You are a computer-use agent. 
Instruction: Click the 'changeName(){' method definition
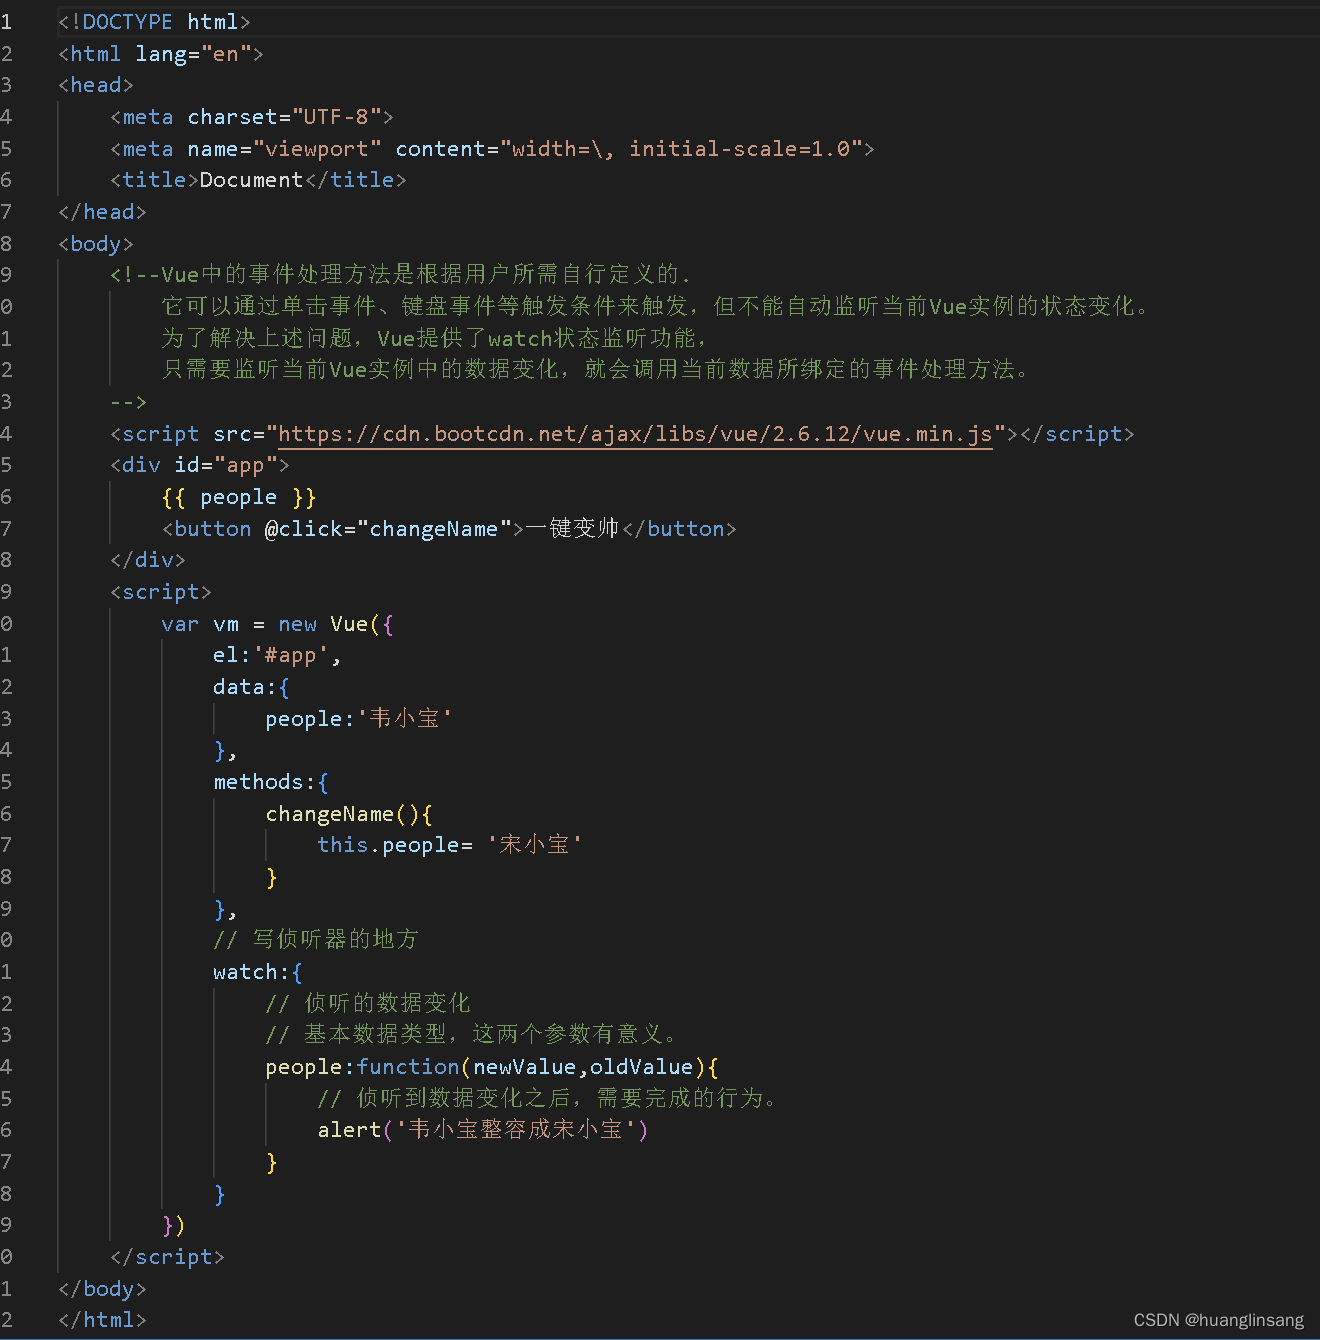[349, 814]
